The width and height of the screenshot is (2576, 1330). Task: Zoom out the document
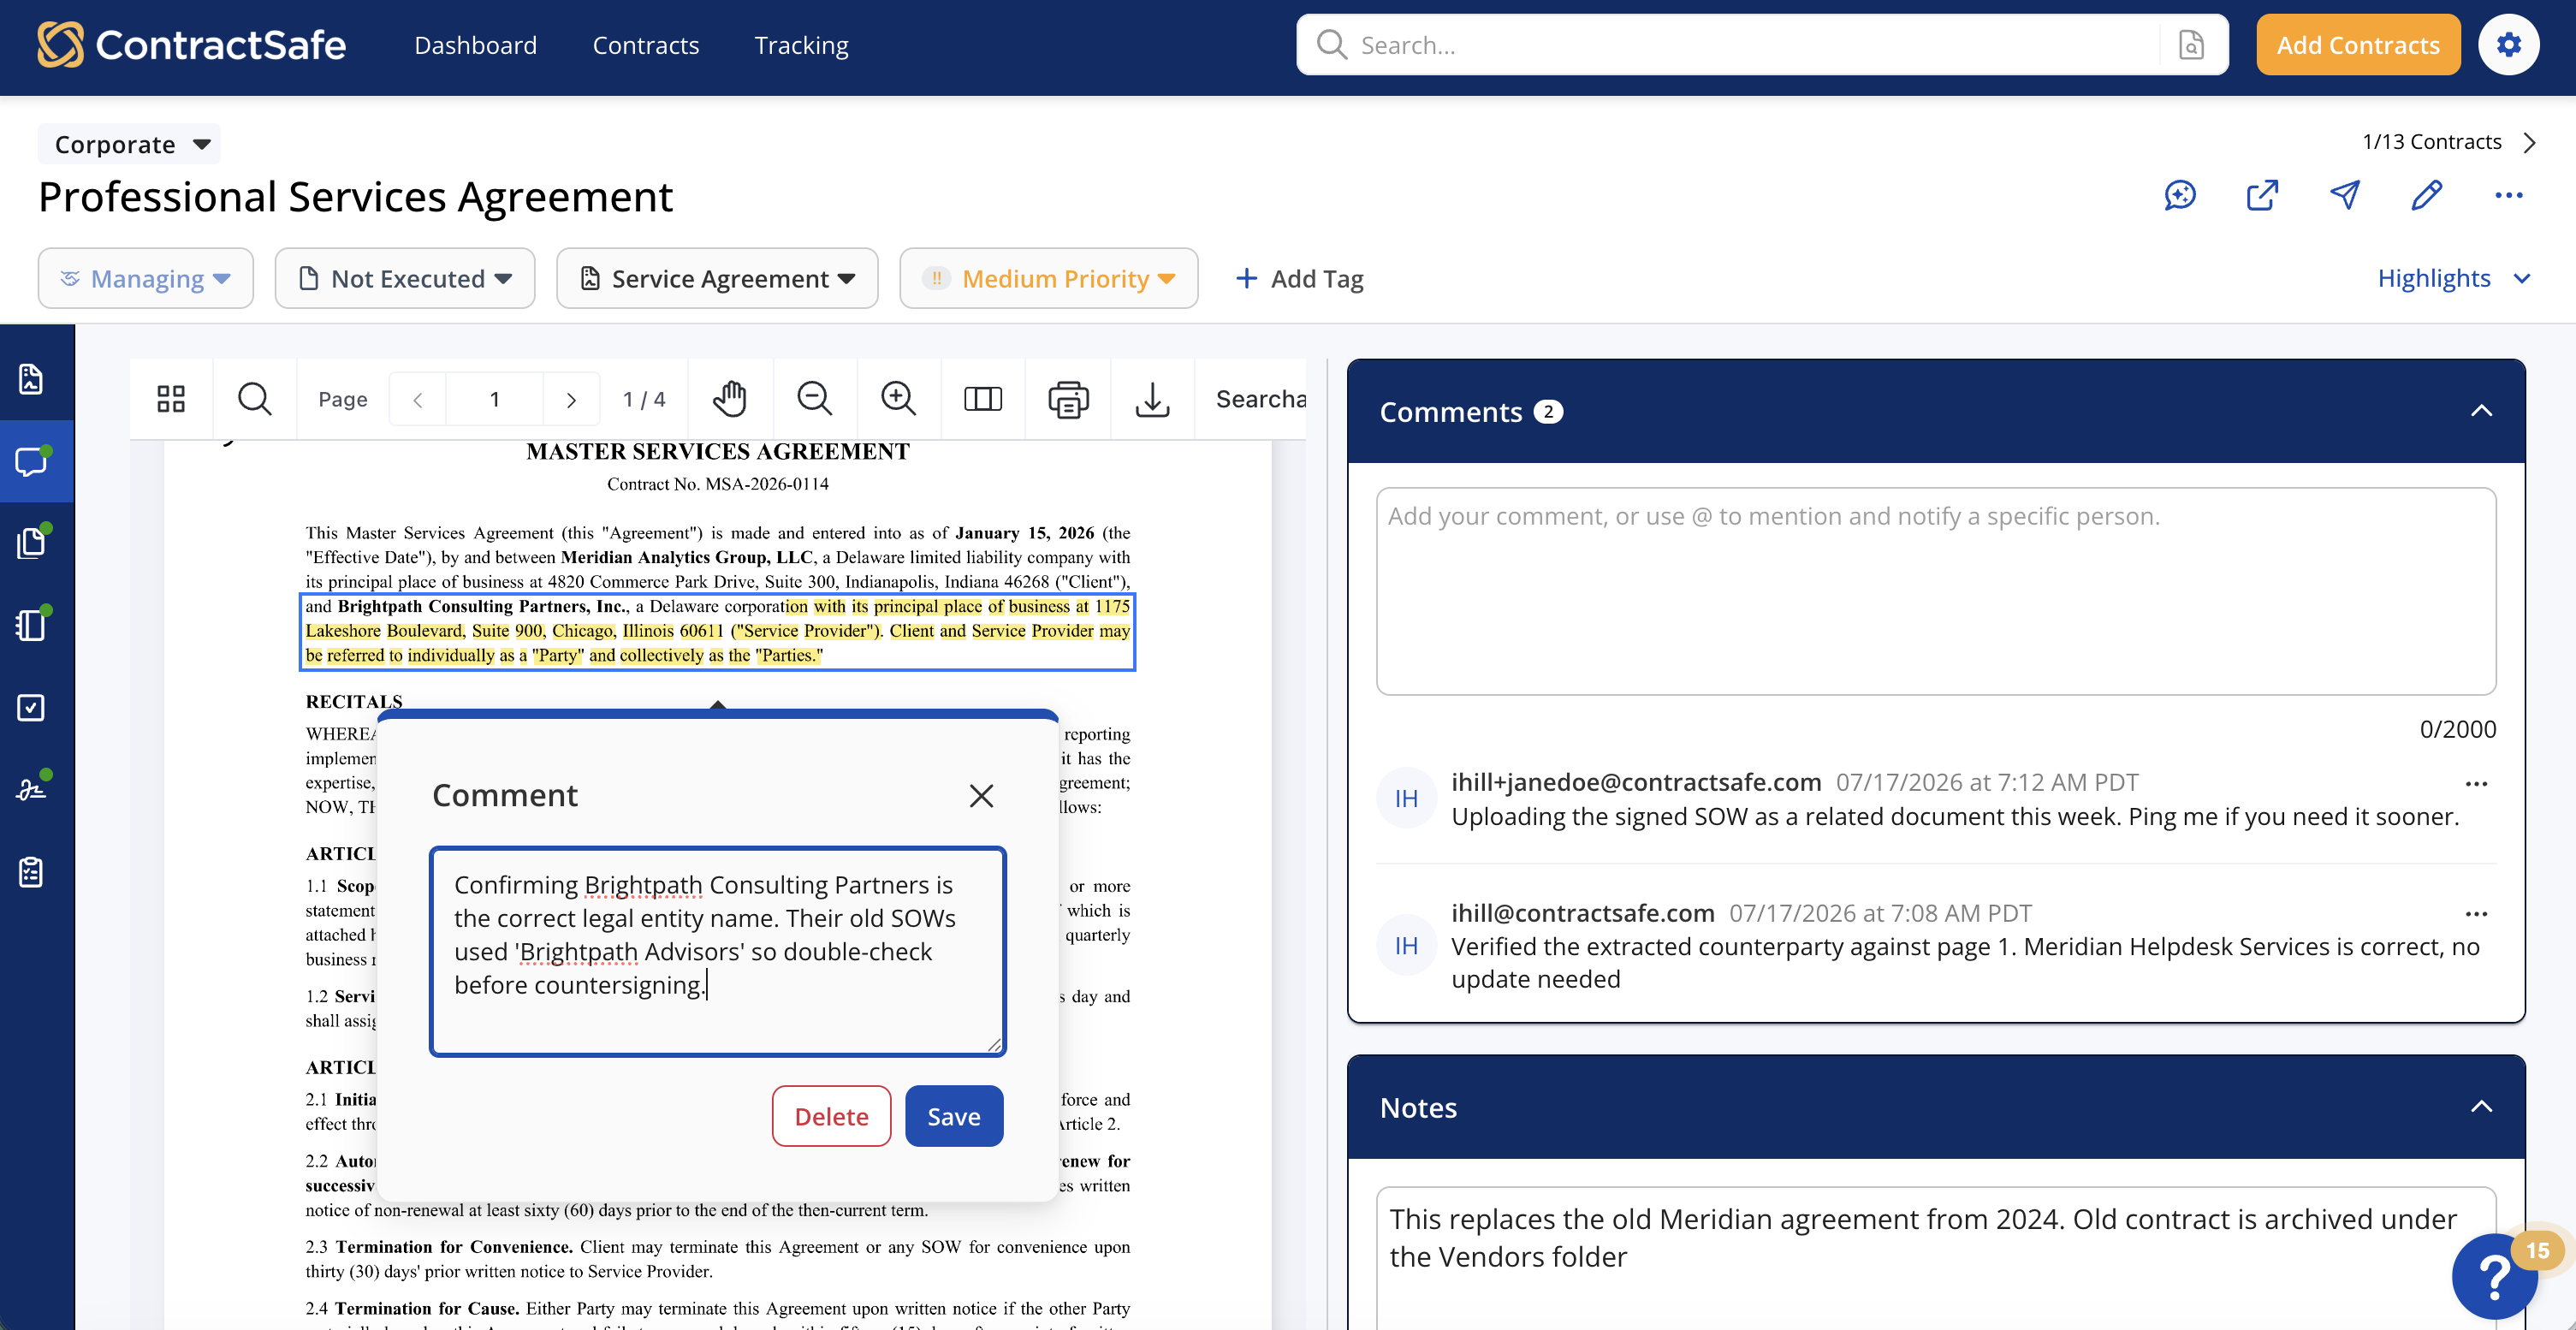pyautogui.click(x=814, y=399)
